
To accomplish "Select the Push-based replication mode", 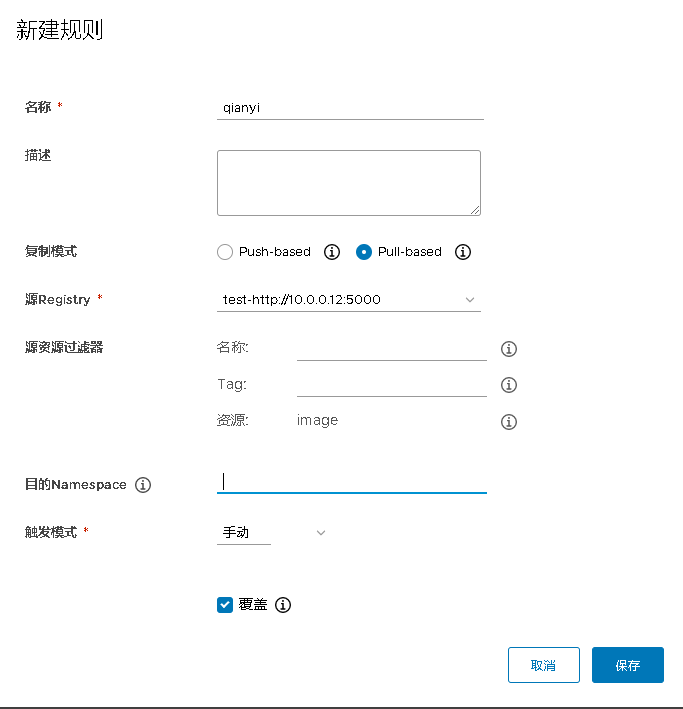I will pyautogui.click(x=225, y=252).
